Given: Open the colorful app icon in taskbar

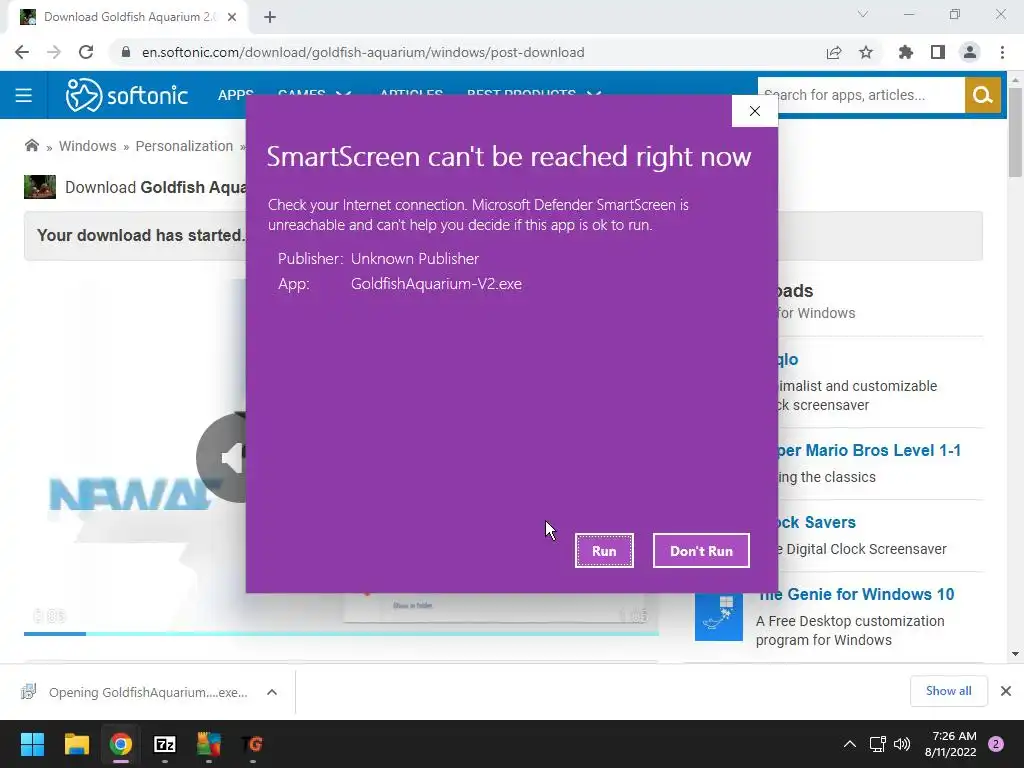Looking at the screenshot, I should tap(209, 744).
